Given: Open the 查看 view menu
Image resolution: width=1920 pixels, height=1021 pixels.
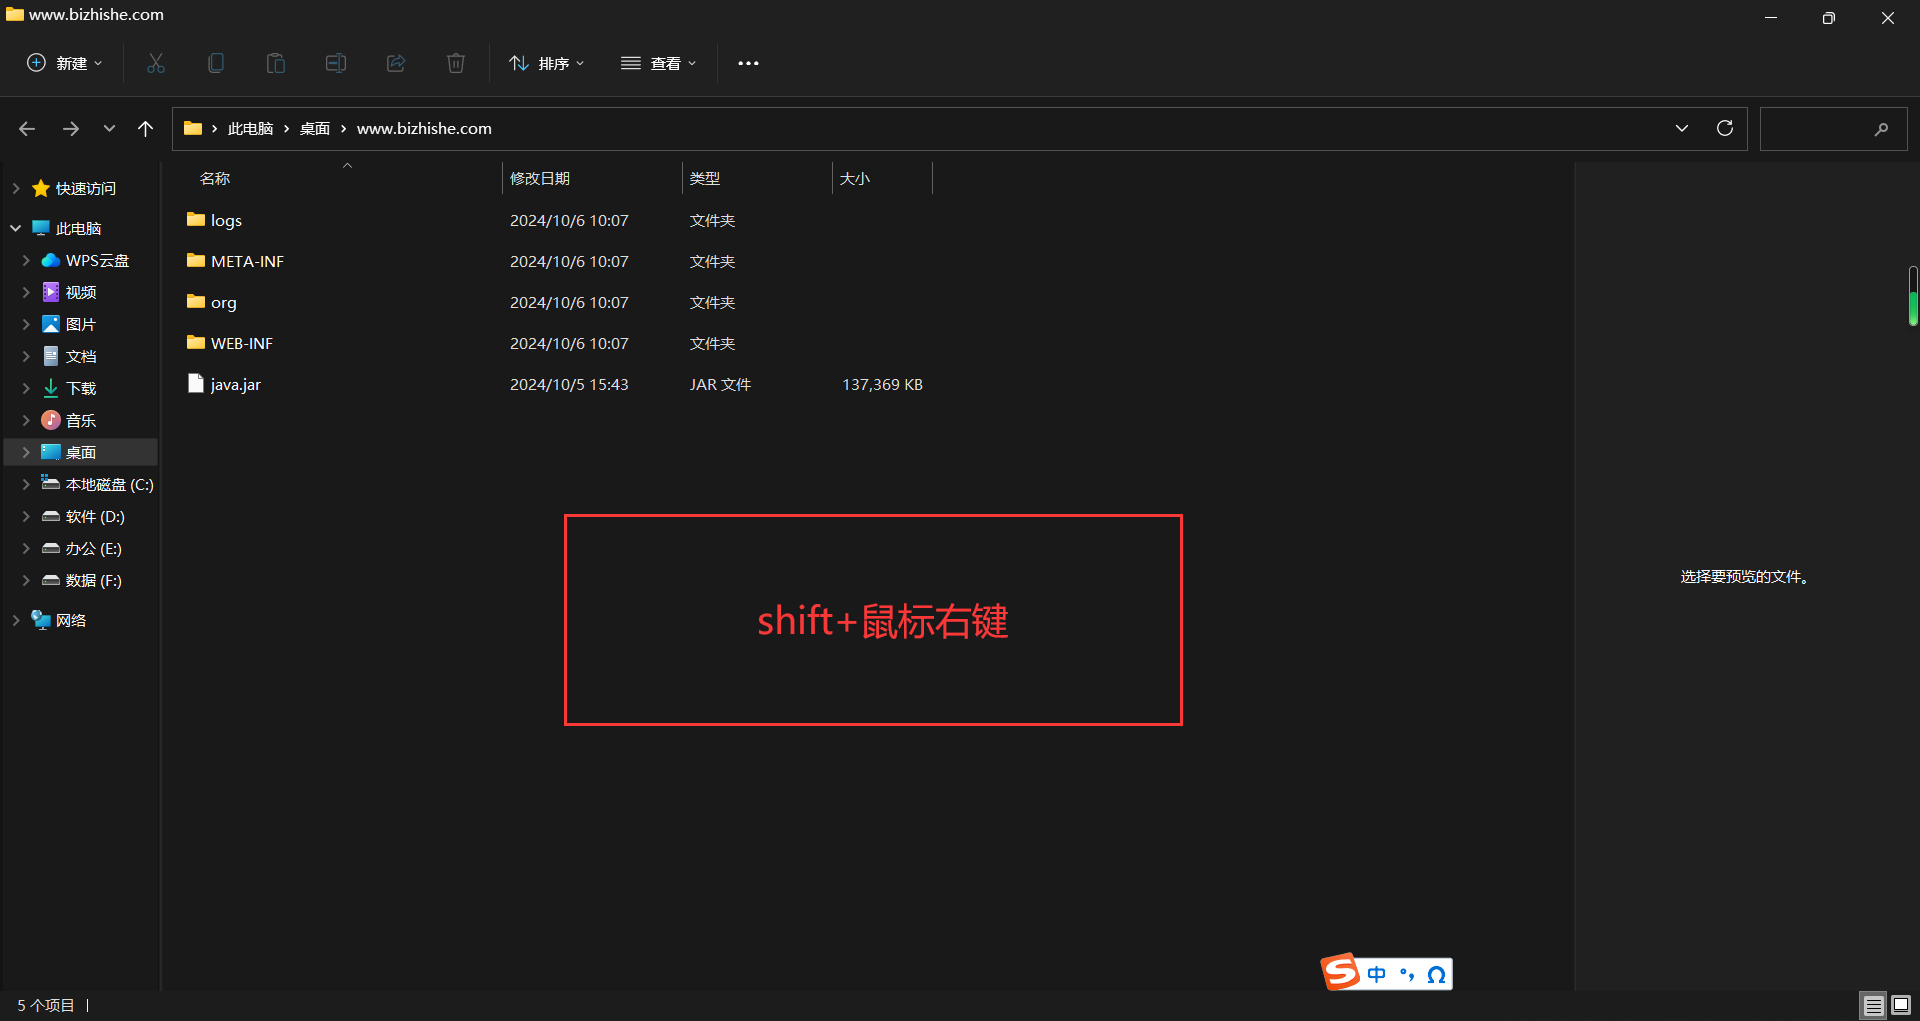Looking at the screenshot, I should [658, 63].
